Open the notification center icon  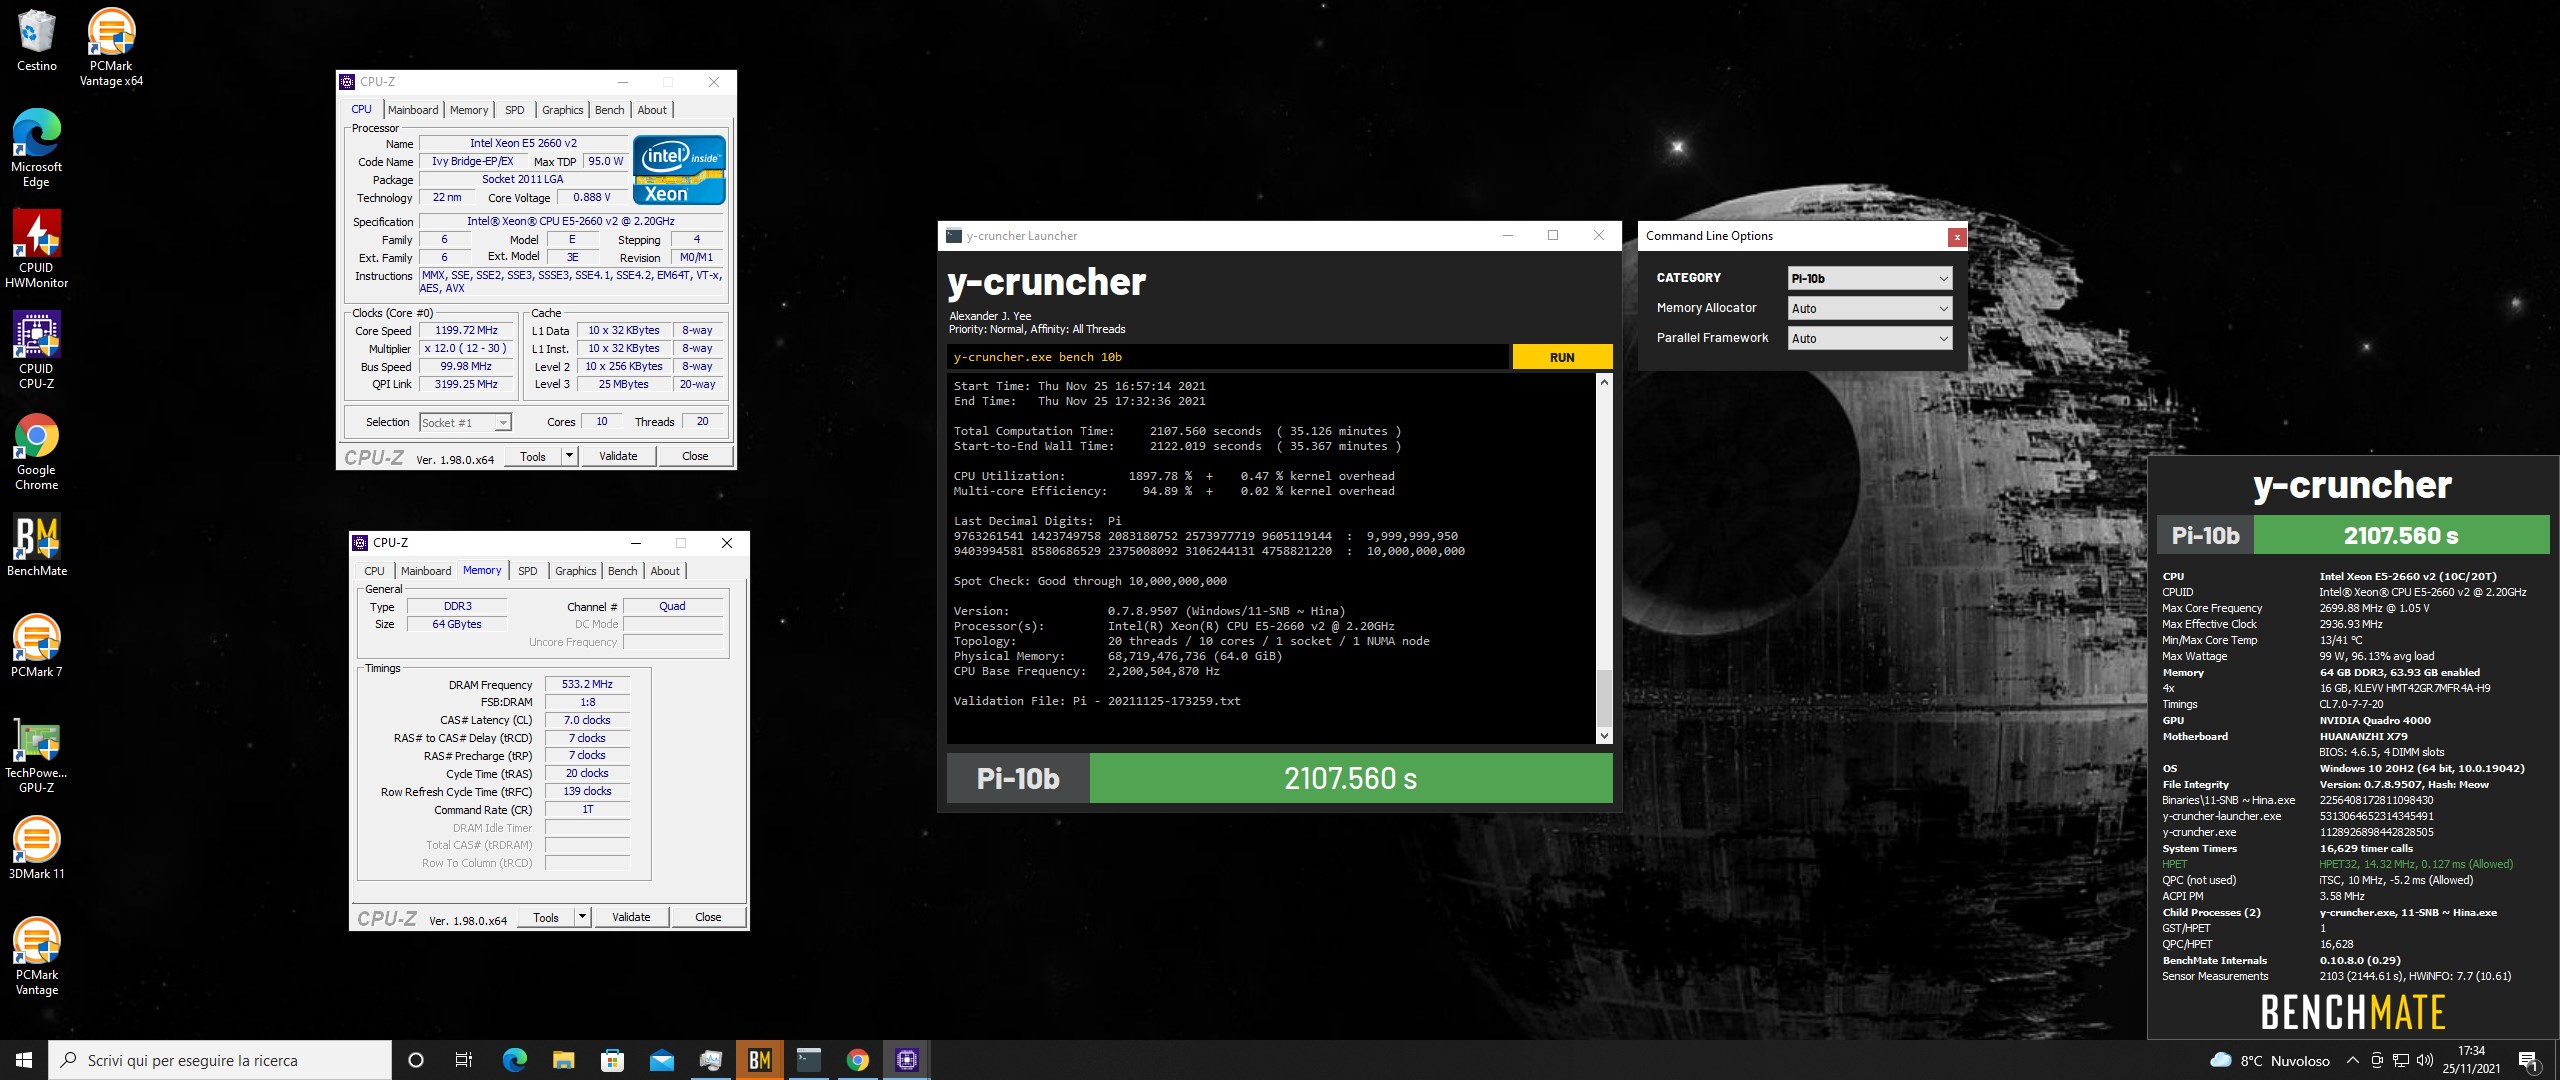tap(2529, 1061)
